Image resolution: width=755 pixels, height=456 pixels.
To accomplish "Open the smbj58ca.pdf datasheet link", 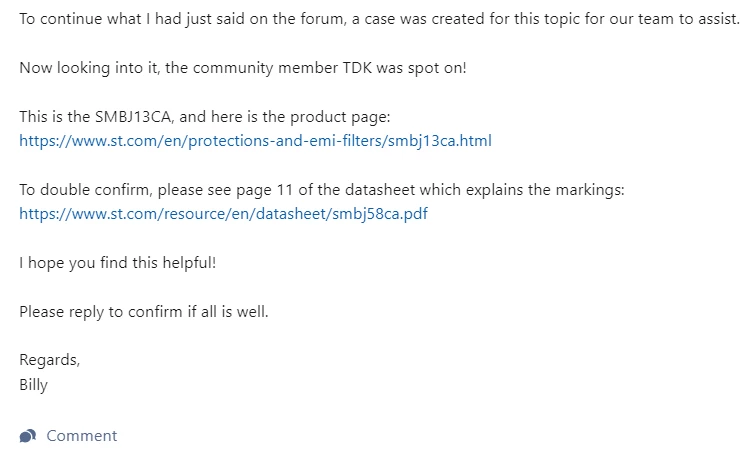I will [x=223, y=213].
